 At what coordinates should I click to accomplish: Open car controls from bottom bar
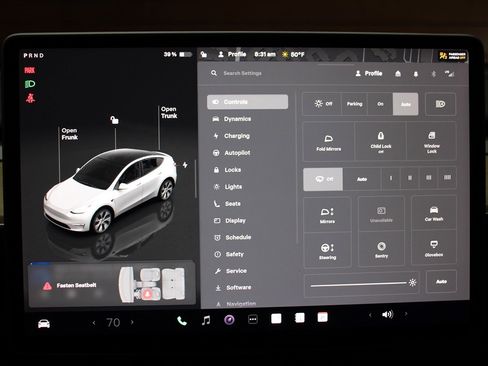[44, 323]
